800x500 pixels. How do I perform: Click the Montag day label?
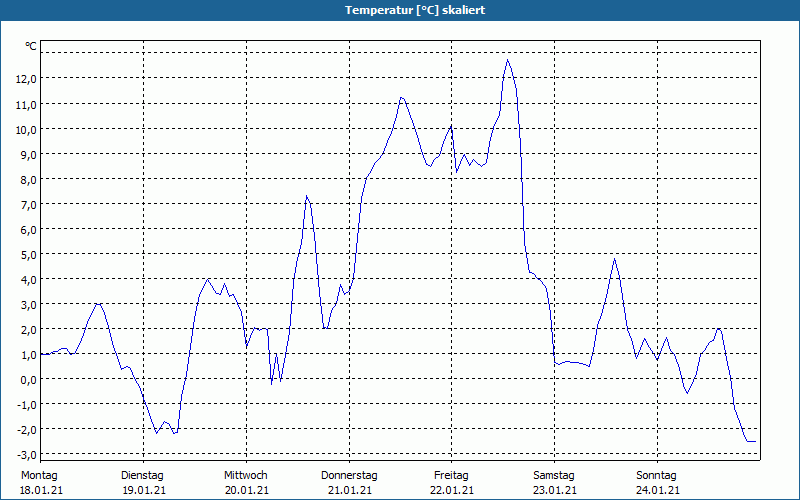pos(39,476)
